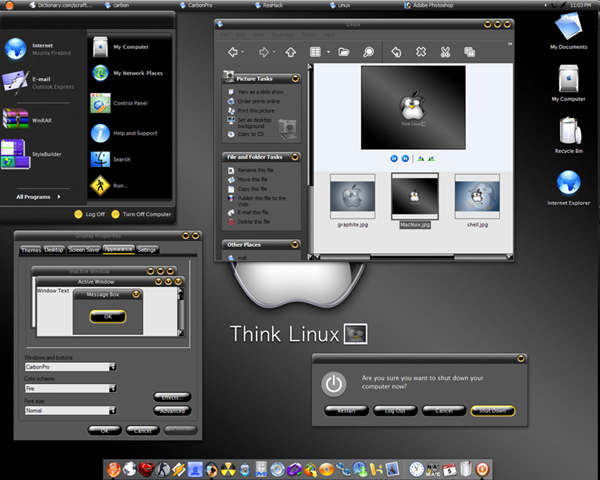Open My Network Places in the Start menu
This screenshot has height=480, width=600.
click(x=127, y=73)
